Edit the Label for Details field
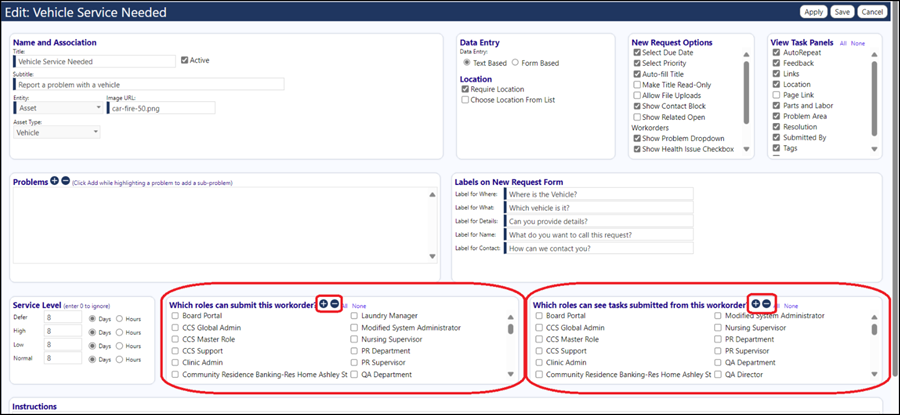Screen dimensions: 900x415 tap(599, 221)
